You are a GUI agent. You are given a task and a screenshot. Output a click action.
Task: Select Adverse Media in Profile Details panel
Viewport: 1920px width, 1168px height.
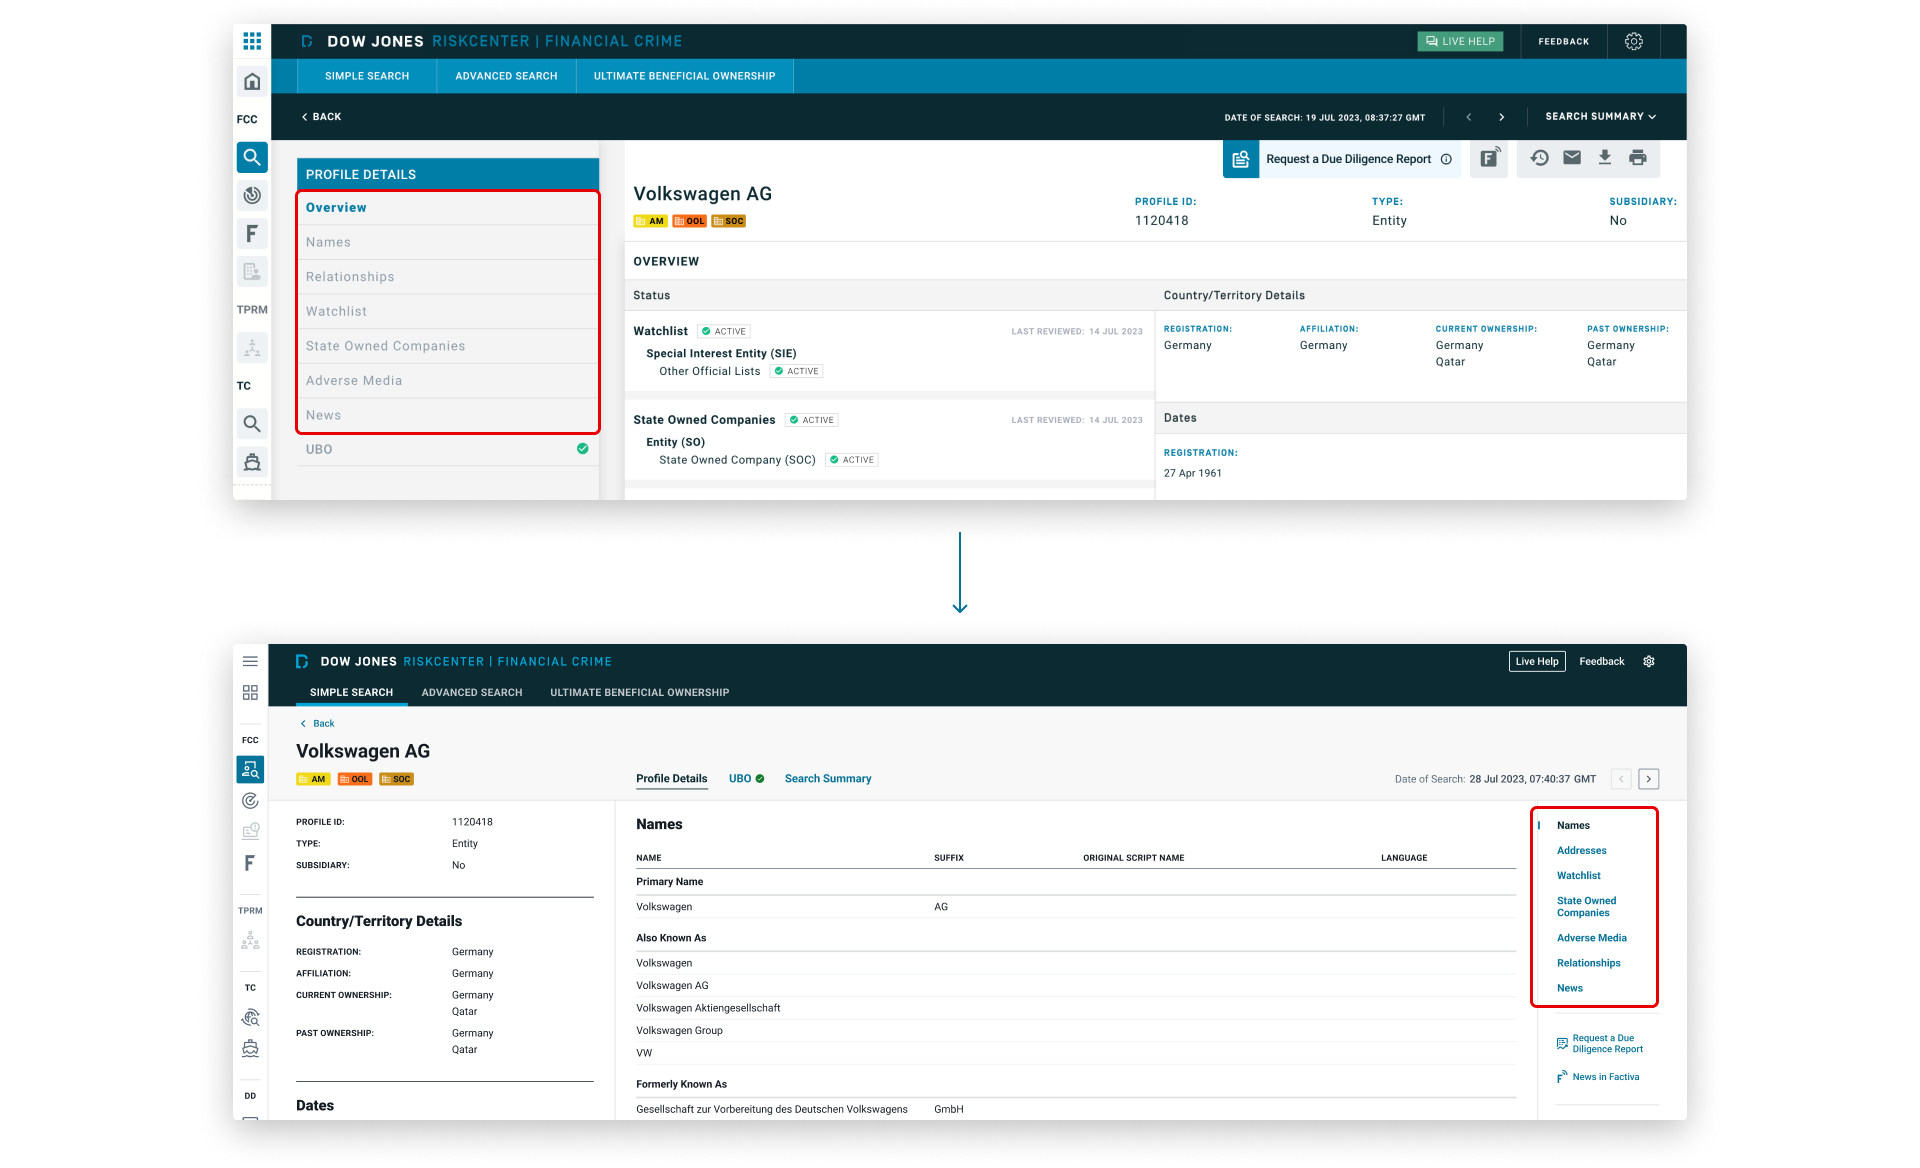click(x=447, y=381)
